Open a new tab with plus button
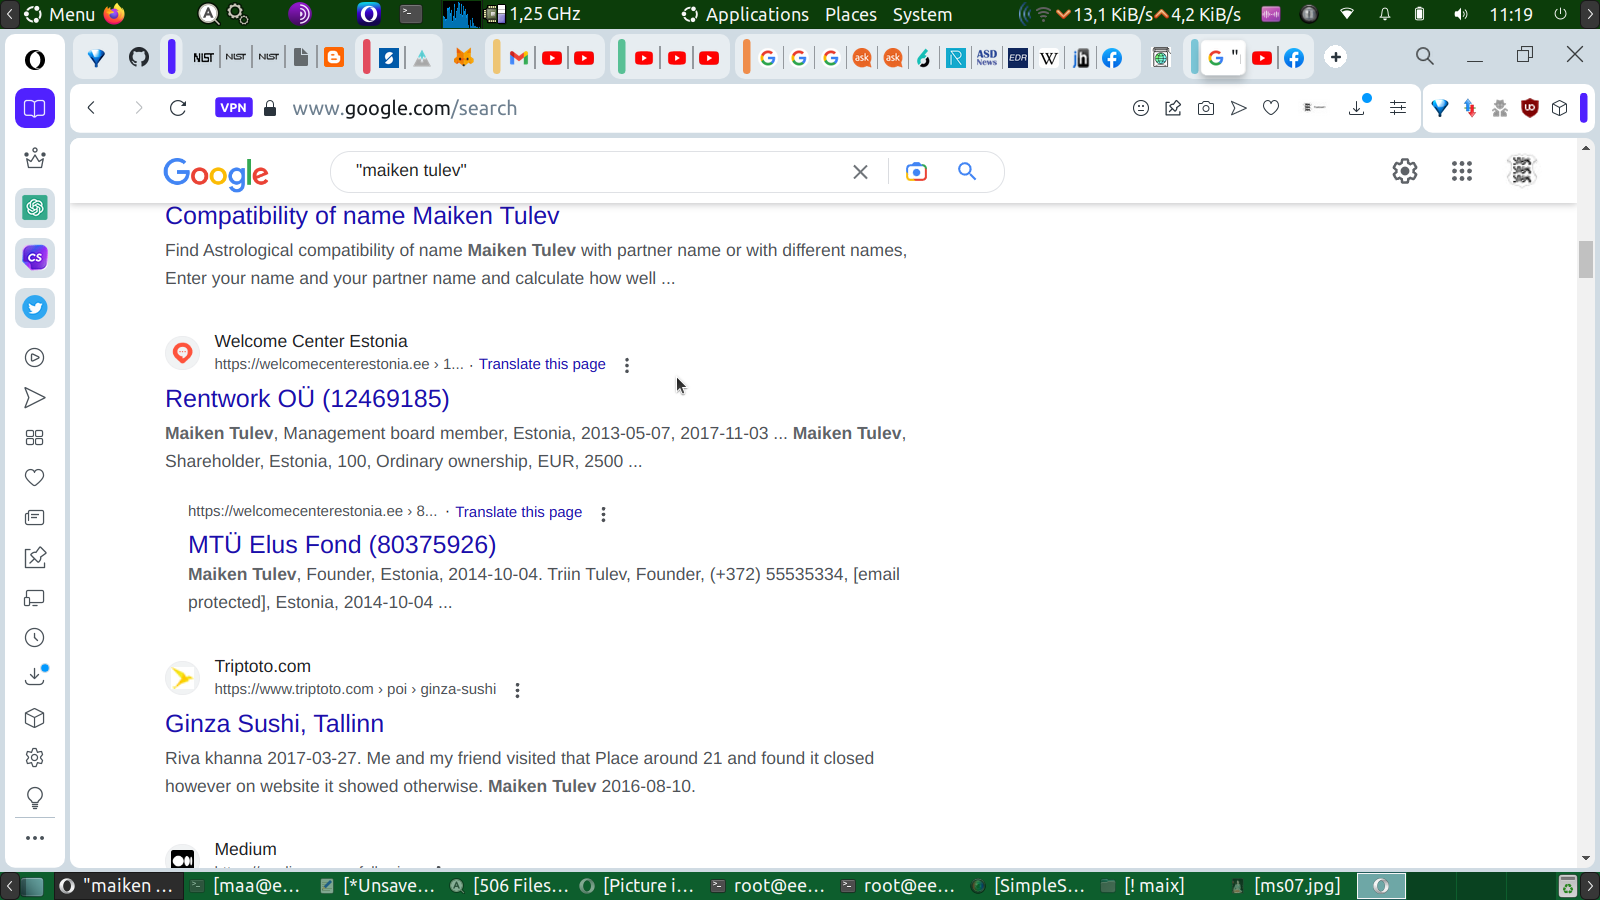This screenshot has width=1600, height=900. coord(1336,57)
